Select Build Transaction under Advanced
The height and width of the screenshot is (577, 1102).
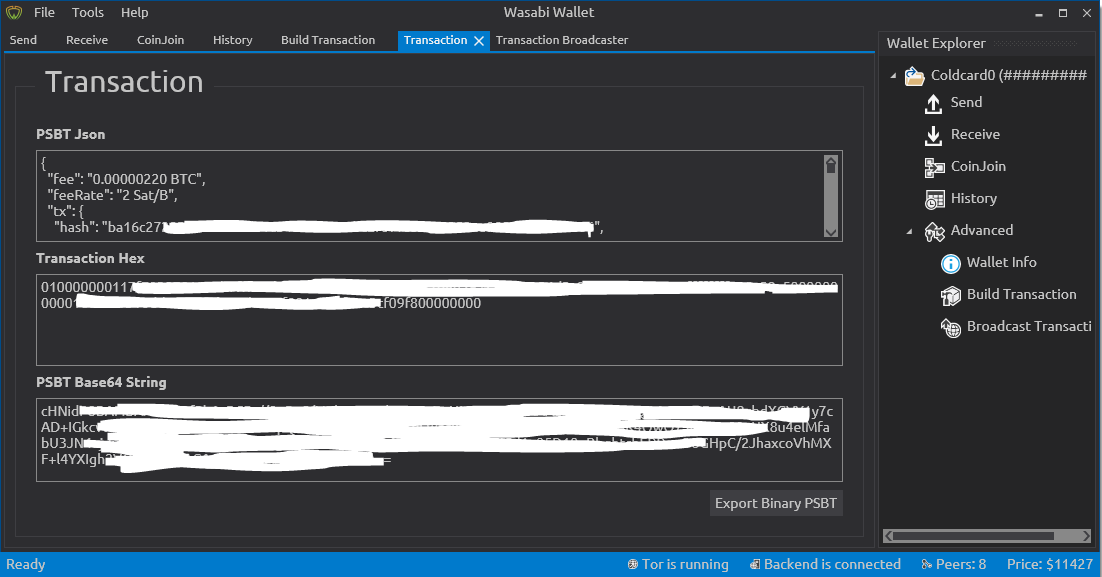(1021, 294)
